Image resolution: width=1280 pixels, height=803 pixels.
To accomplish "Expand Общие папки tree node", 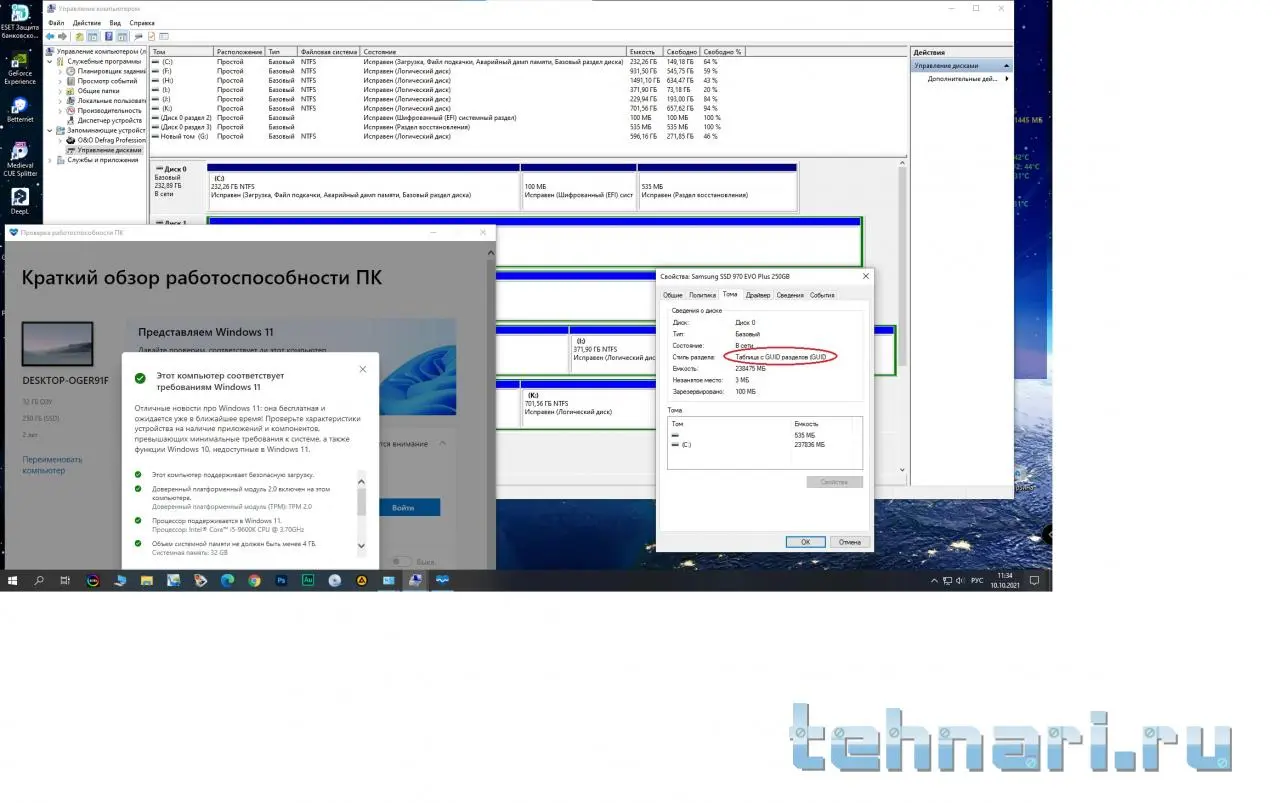I will pyautogui.click(x=60, y=91).
